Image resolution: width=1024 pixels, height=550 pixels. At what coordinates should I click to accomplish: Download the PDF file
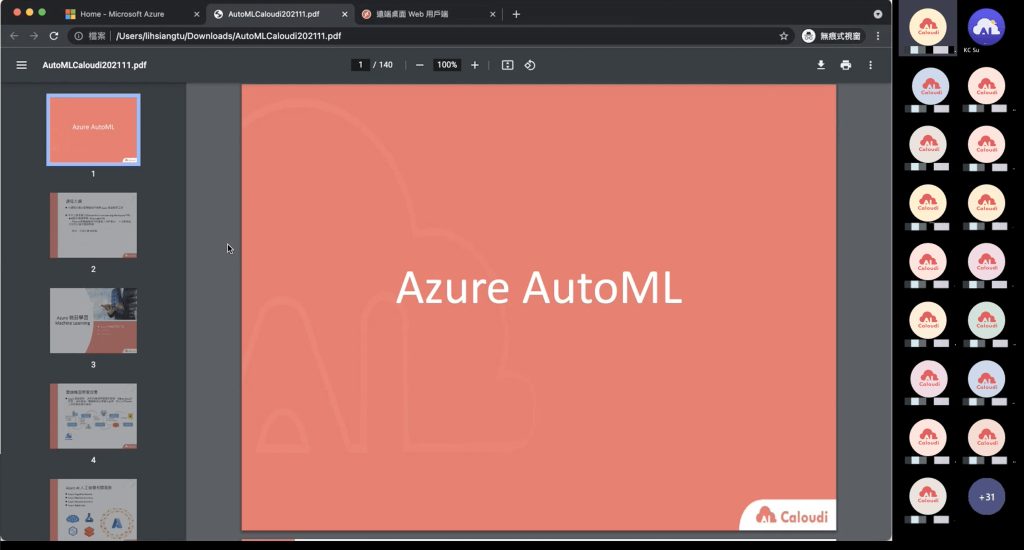(x=821, y=65)
